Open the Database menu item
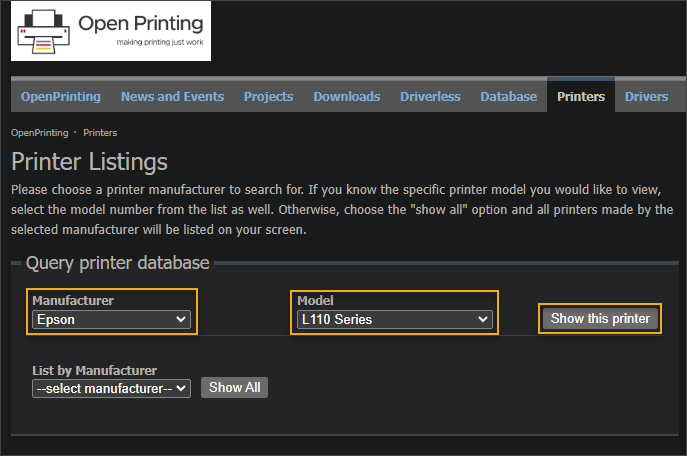The image size is (687, 456). click(x=508, y=96)
